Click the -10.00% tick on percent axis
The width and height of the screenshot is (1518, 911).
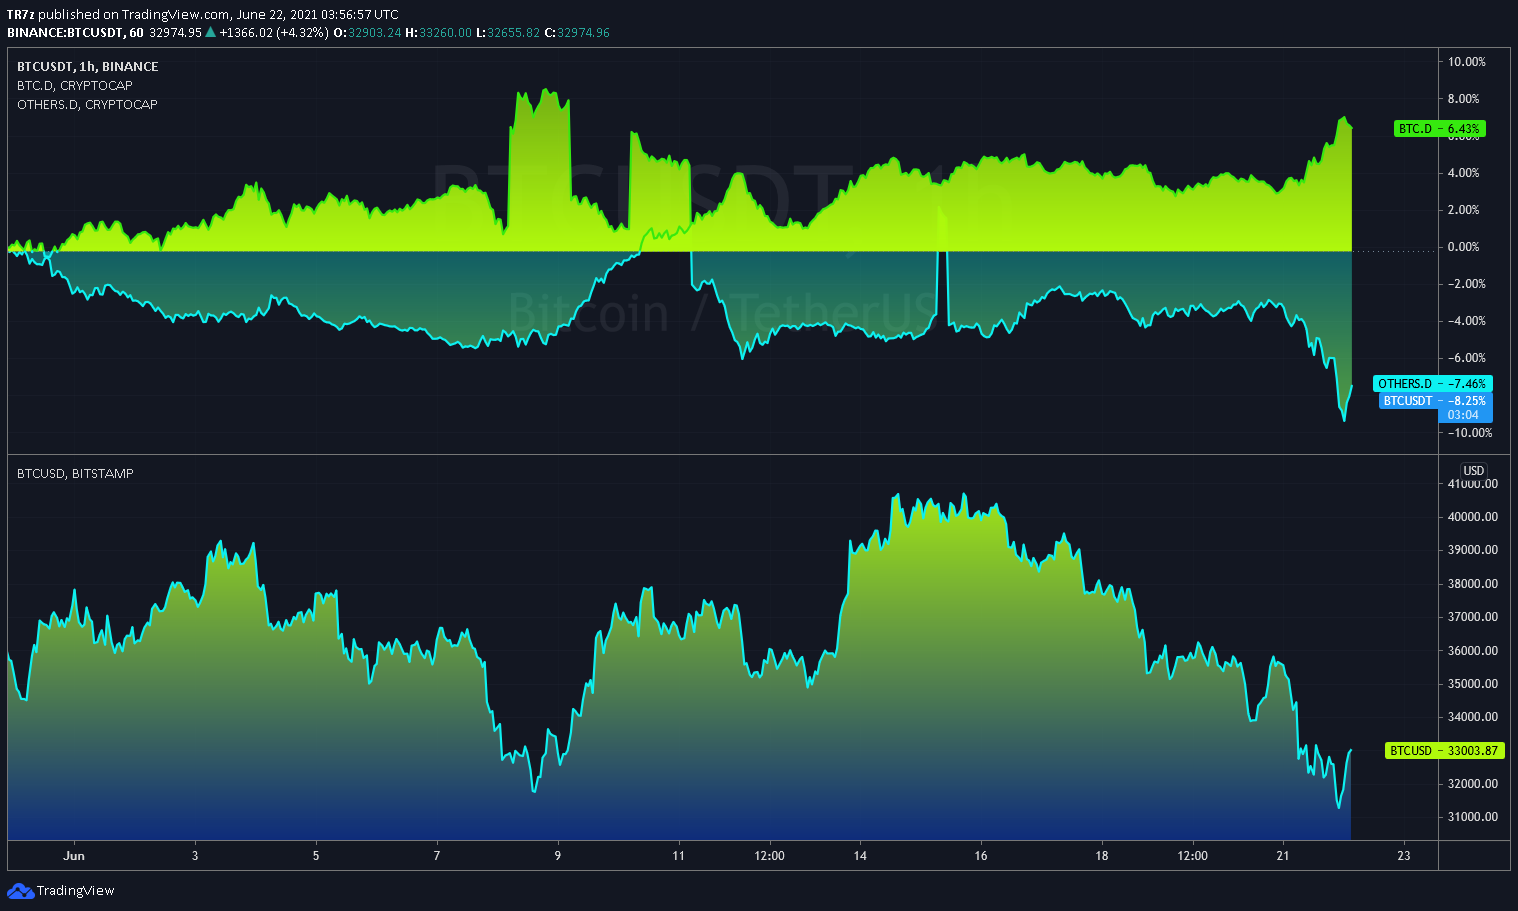[1469, 433]
